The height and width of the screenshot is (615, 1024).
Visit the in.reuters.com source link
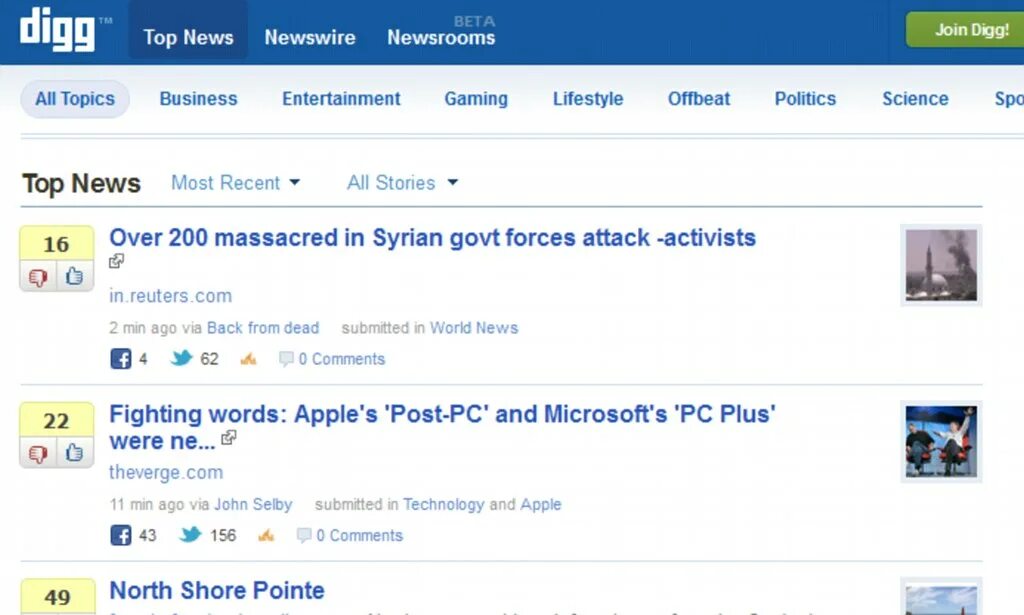coord(170,296)
